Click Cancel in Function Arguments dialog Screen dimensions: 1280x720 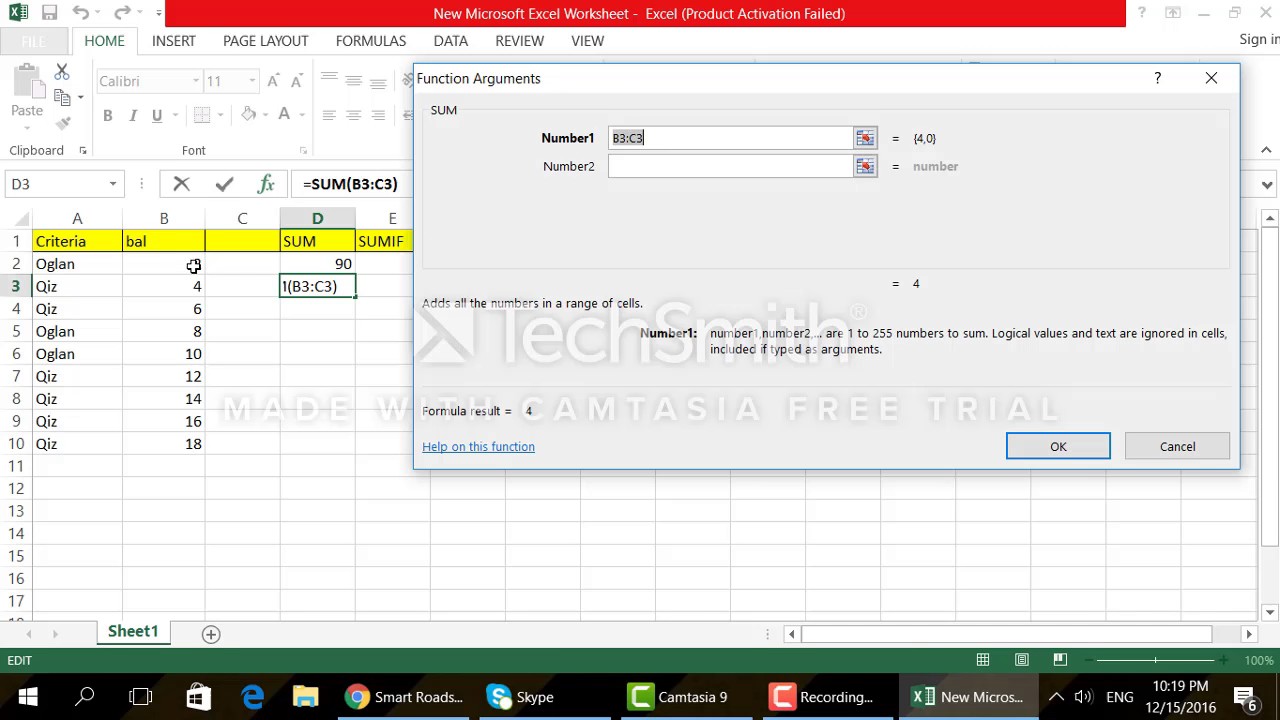pyautogui.click(x=1177, y=447)
